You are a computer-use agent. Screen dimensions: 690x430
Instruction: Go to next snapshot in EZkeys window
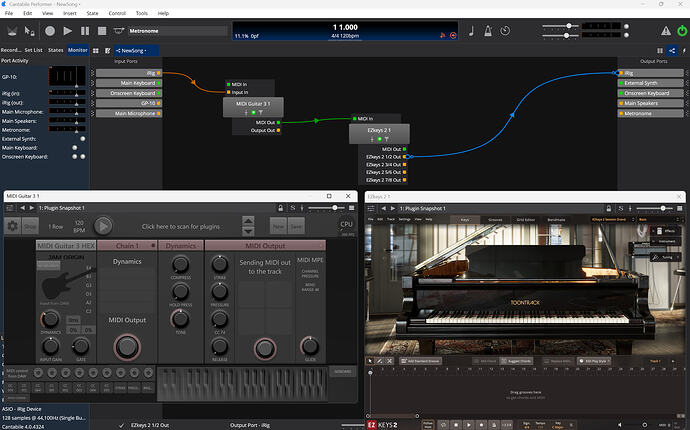[393, 209]
